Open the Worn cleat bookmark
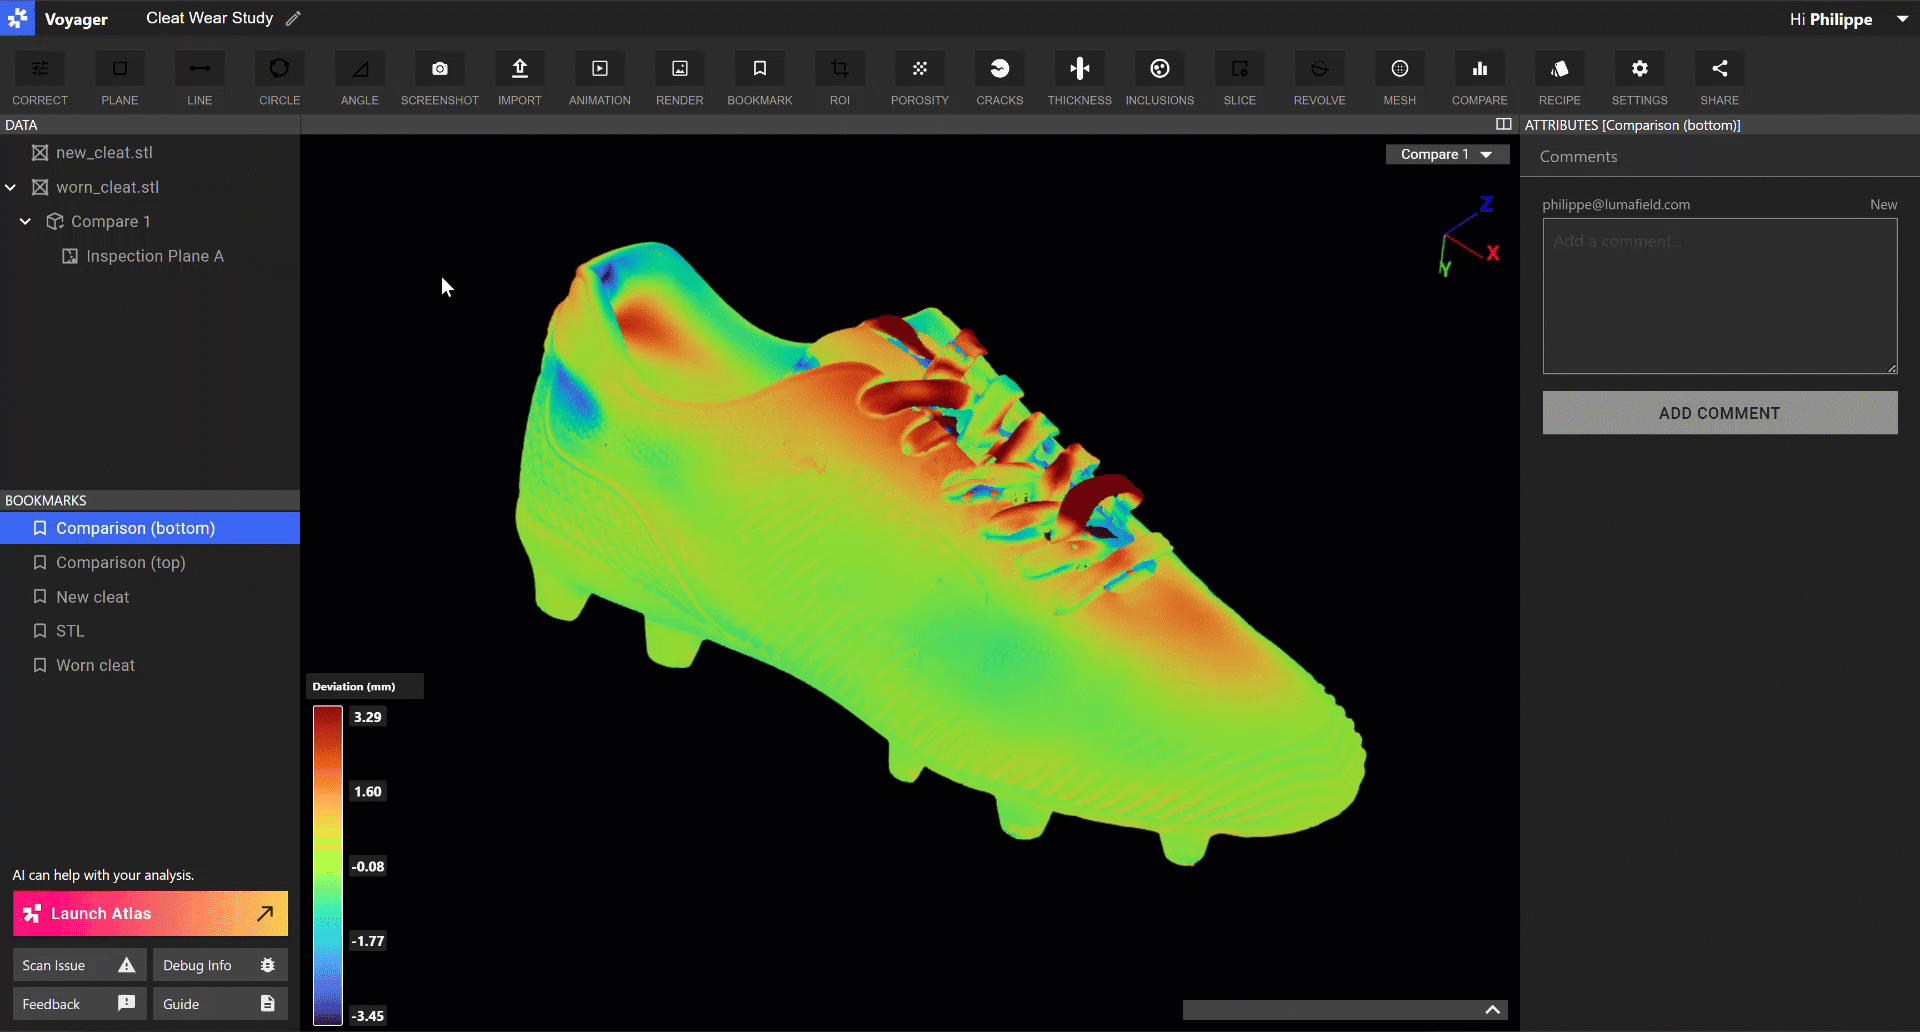Image resolution: width=1920 pixels, height=1032 pixels. [x=95, y=665]
